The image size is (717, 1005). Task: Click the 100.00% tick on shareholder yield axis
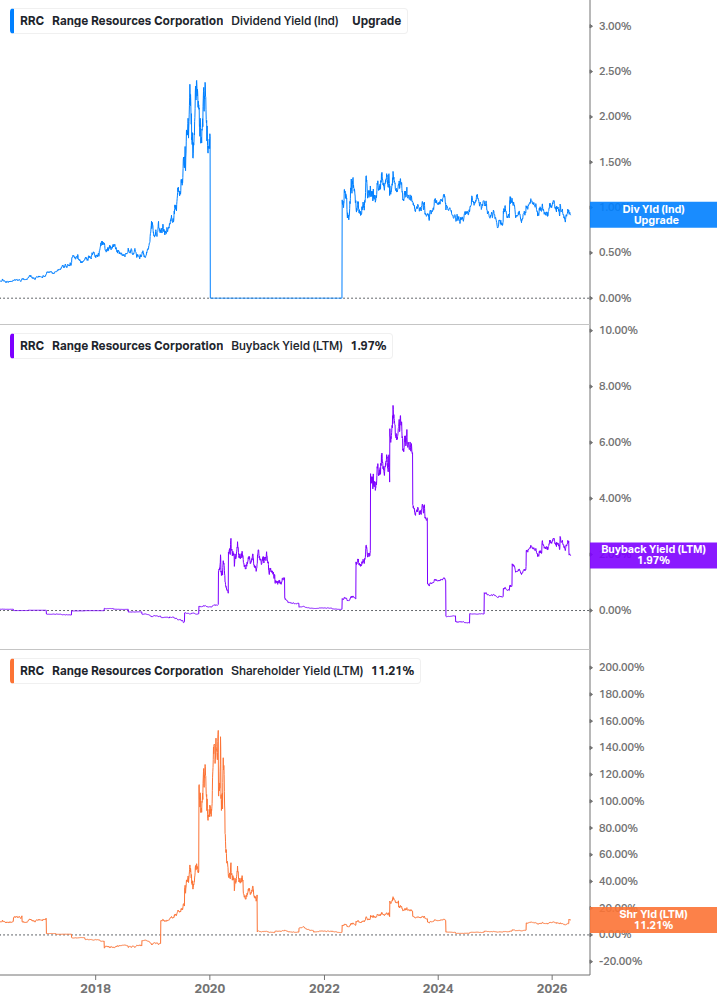coord(621,801)
